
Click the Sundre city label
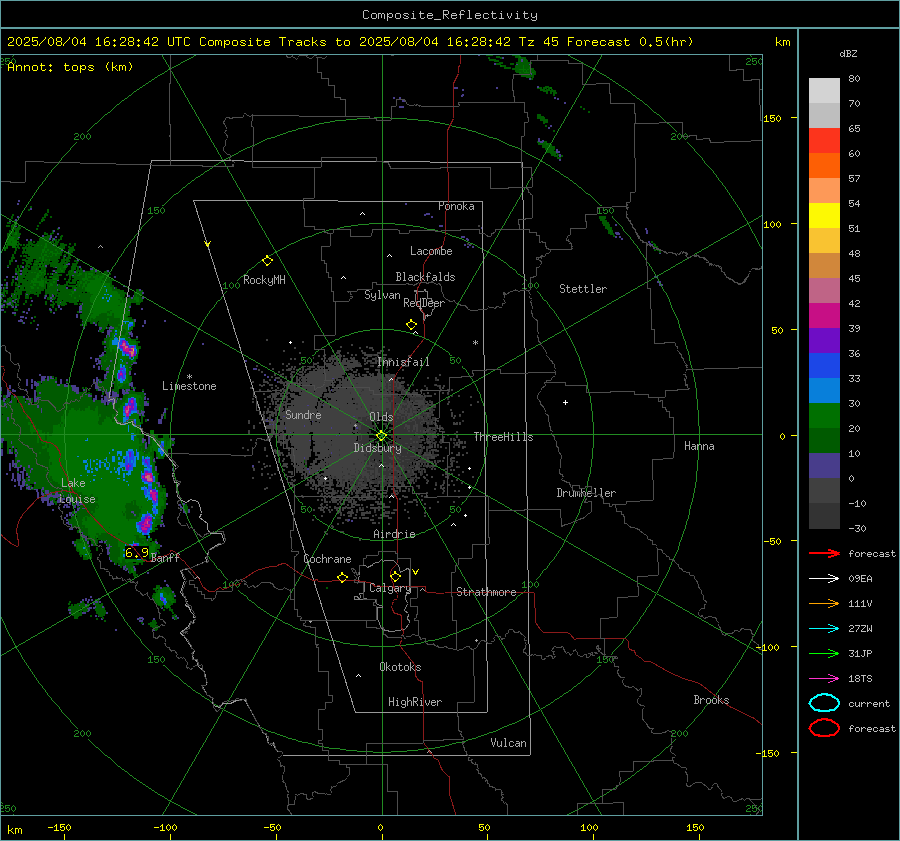(303, 415)
